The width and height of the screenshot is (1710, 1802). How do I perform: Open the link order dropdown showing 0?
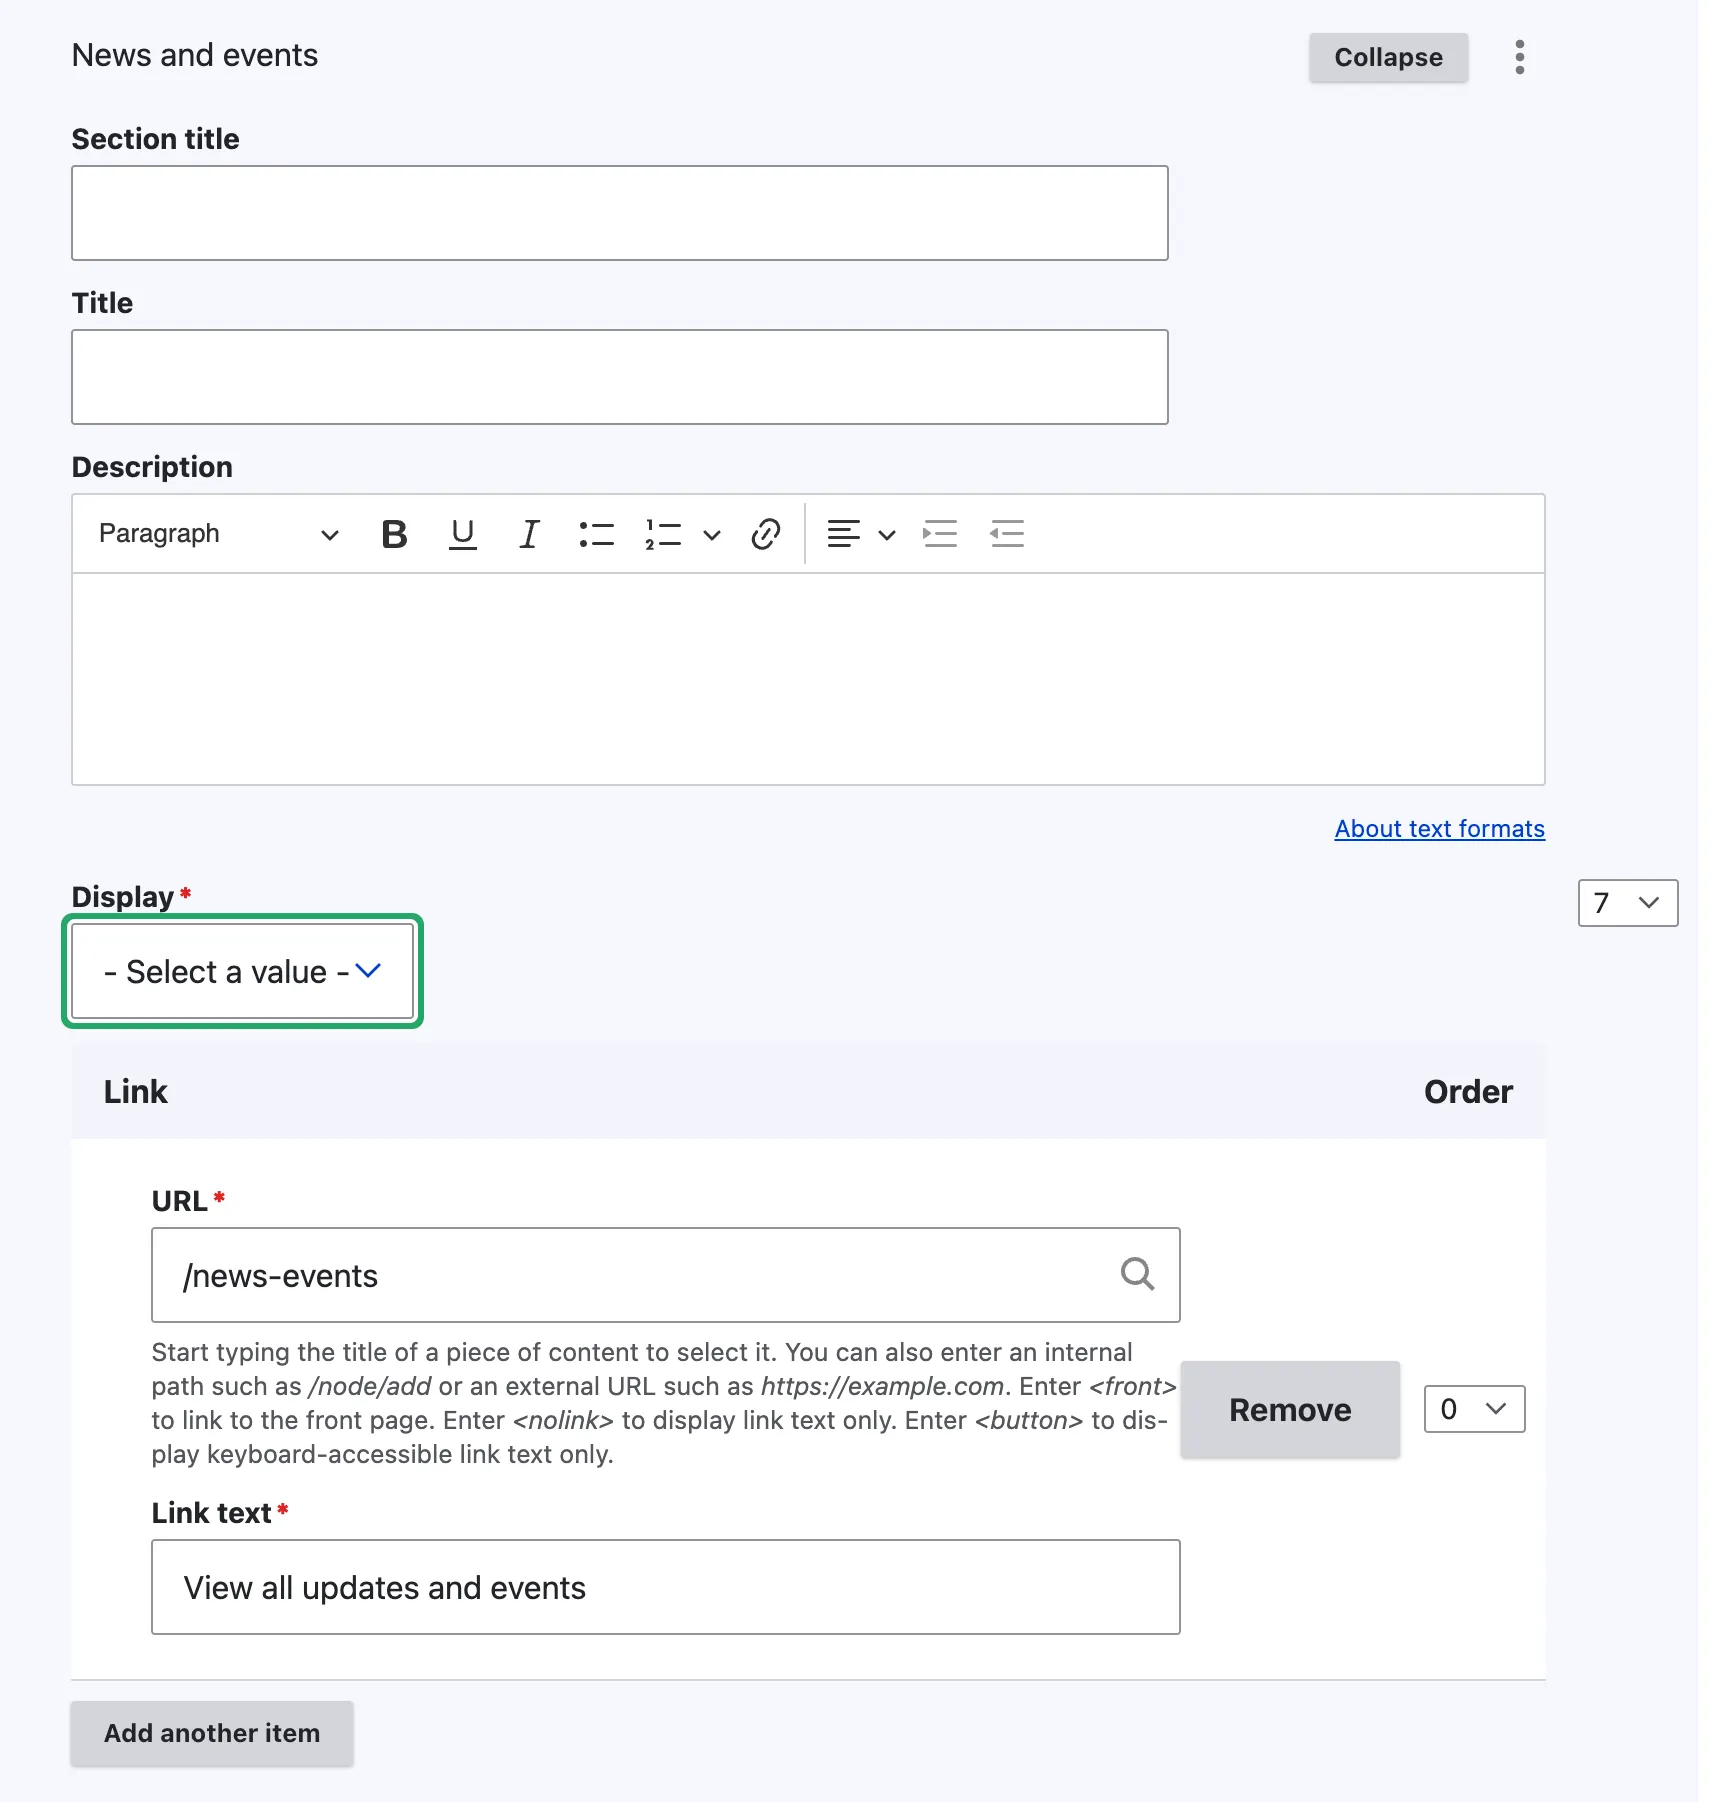pos(1474,1409)
